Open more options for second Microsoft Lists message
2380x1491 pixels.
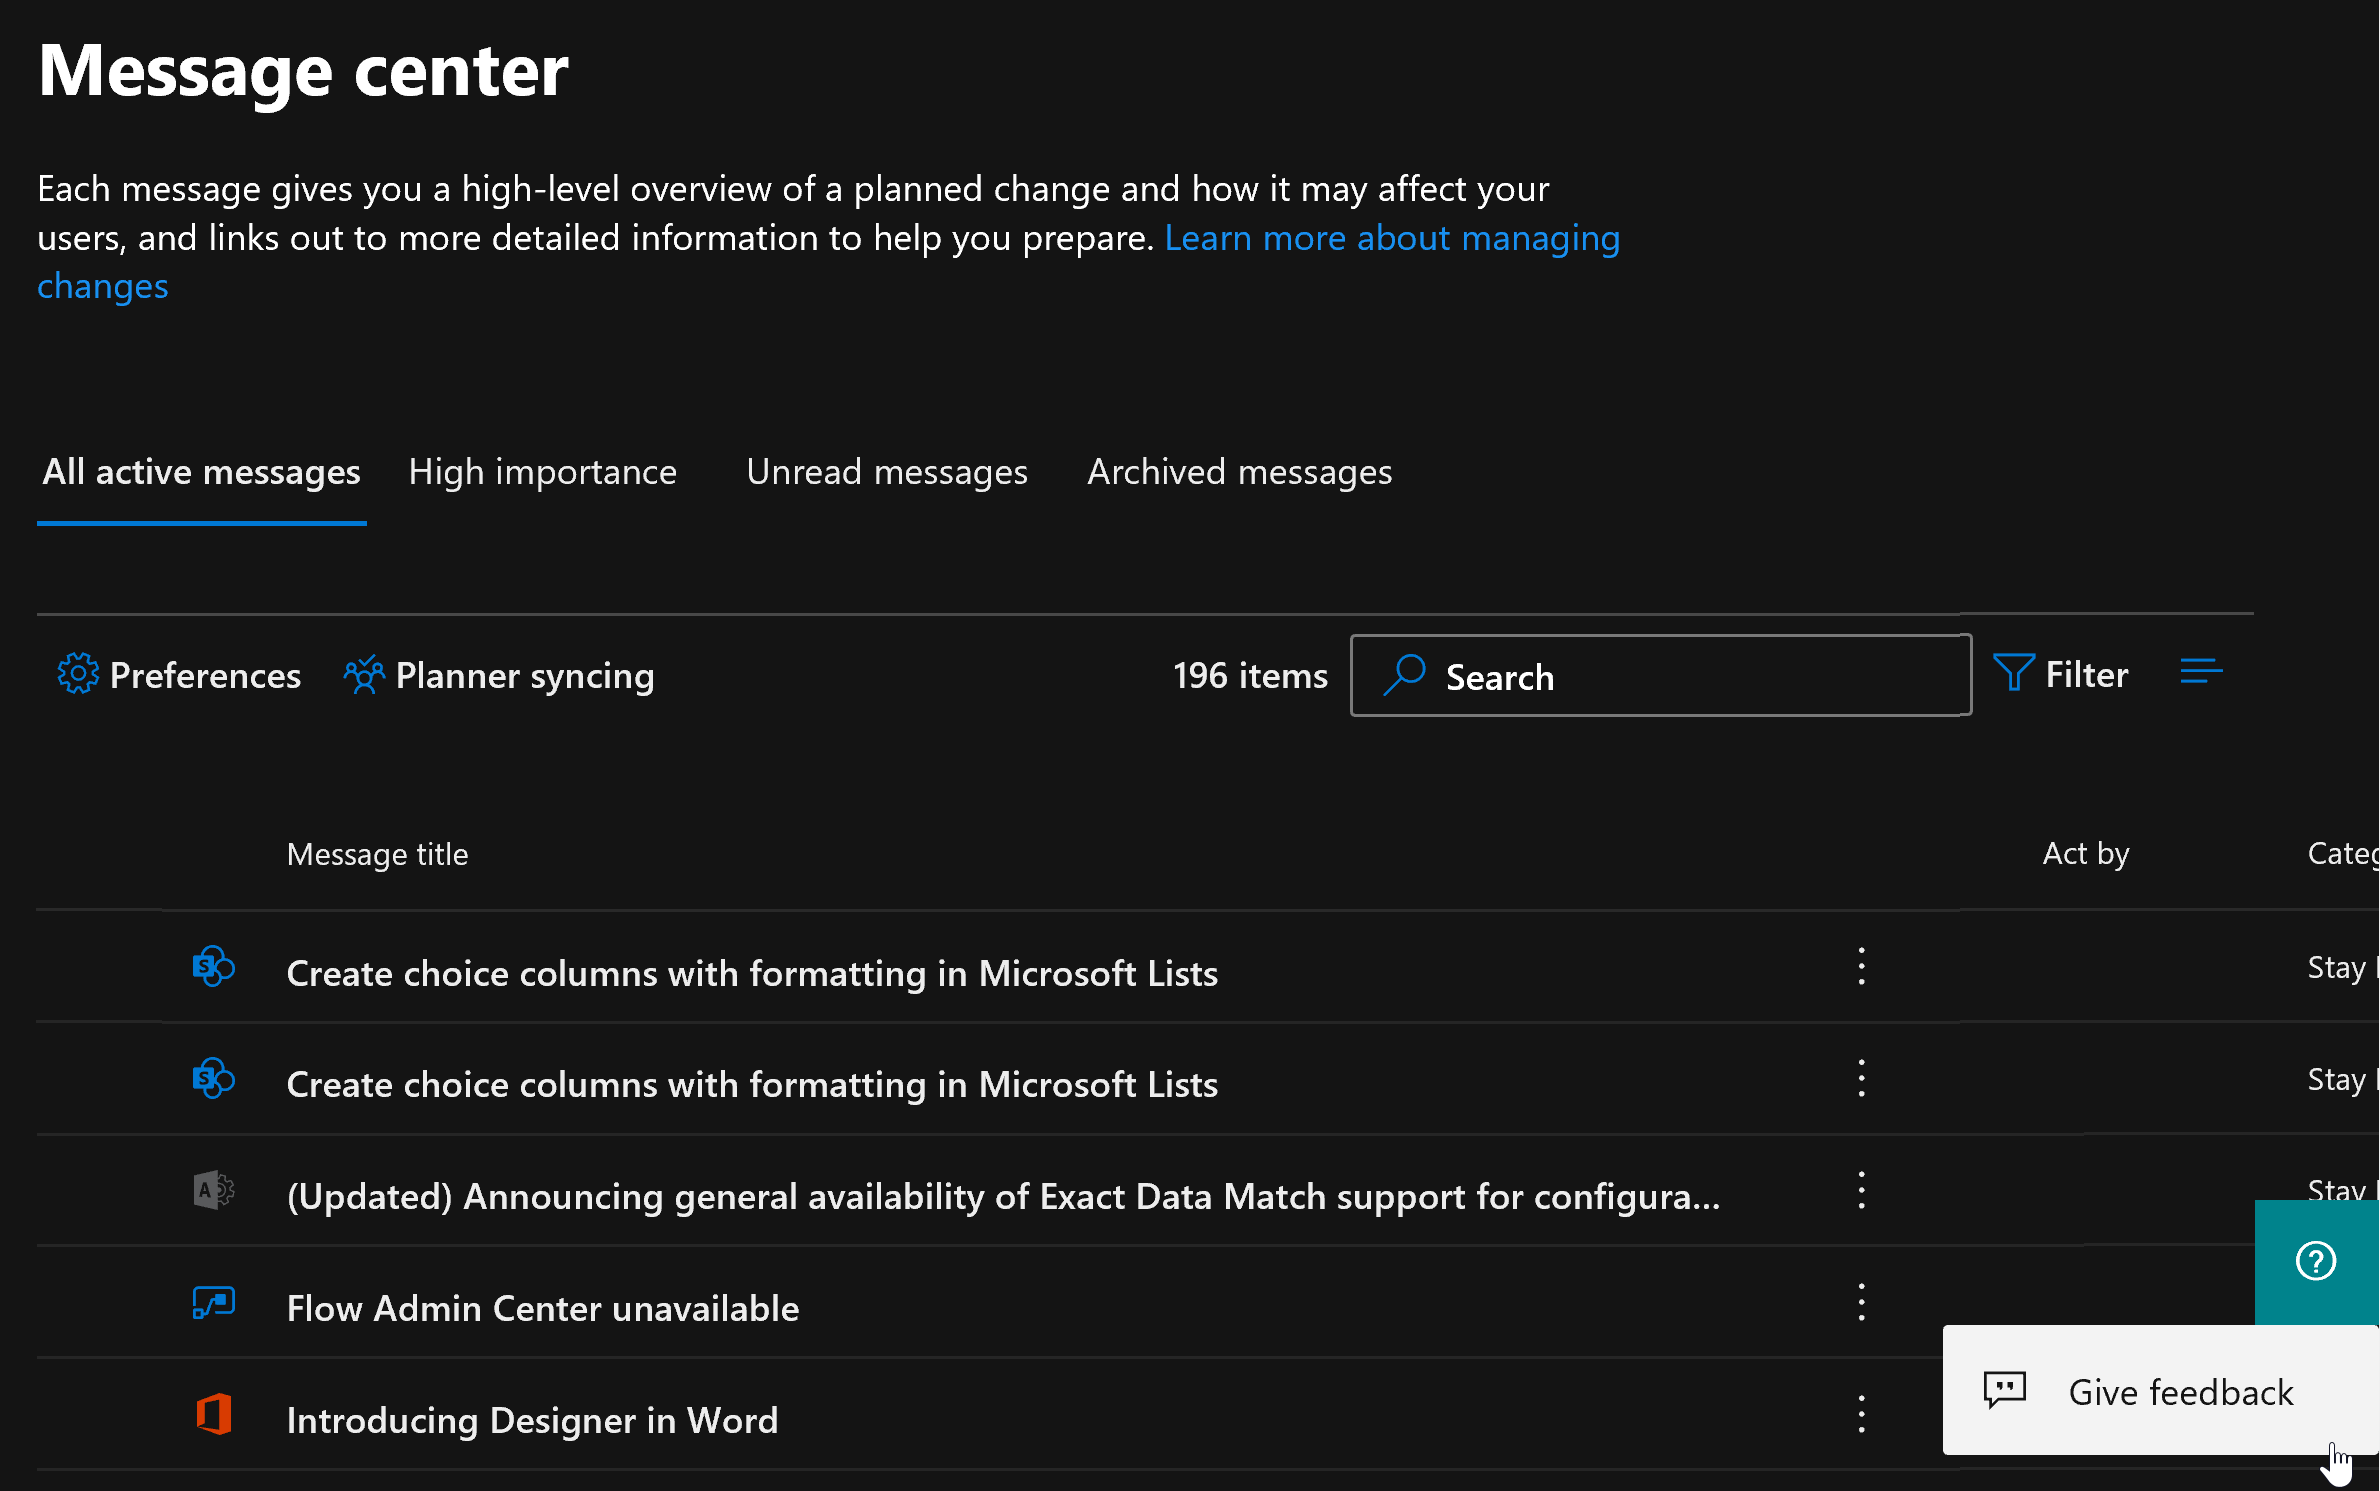(x=1861, y=1079)
